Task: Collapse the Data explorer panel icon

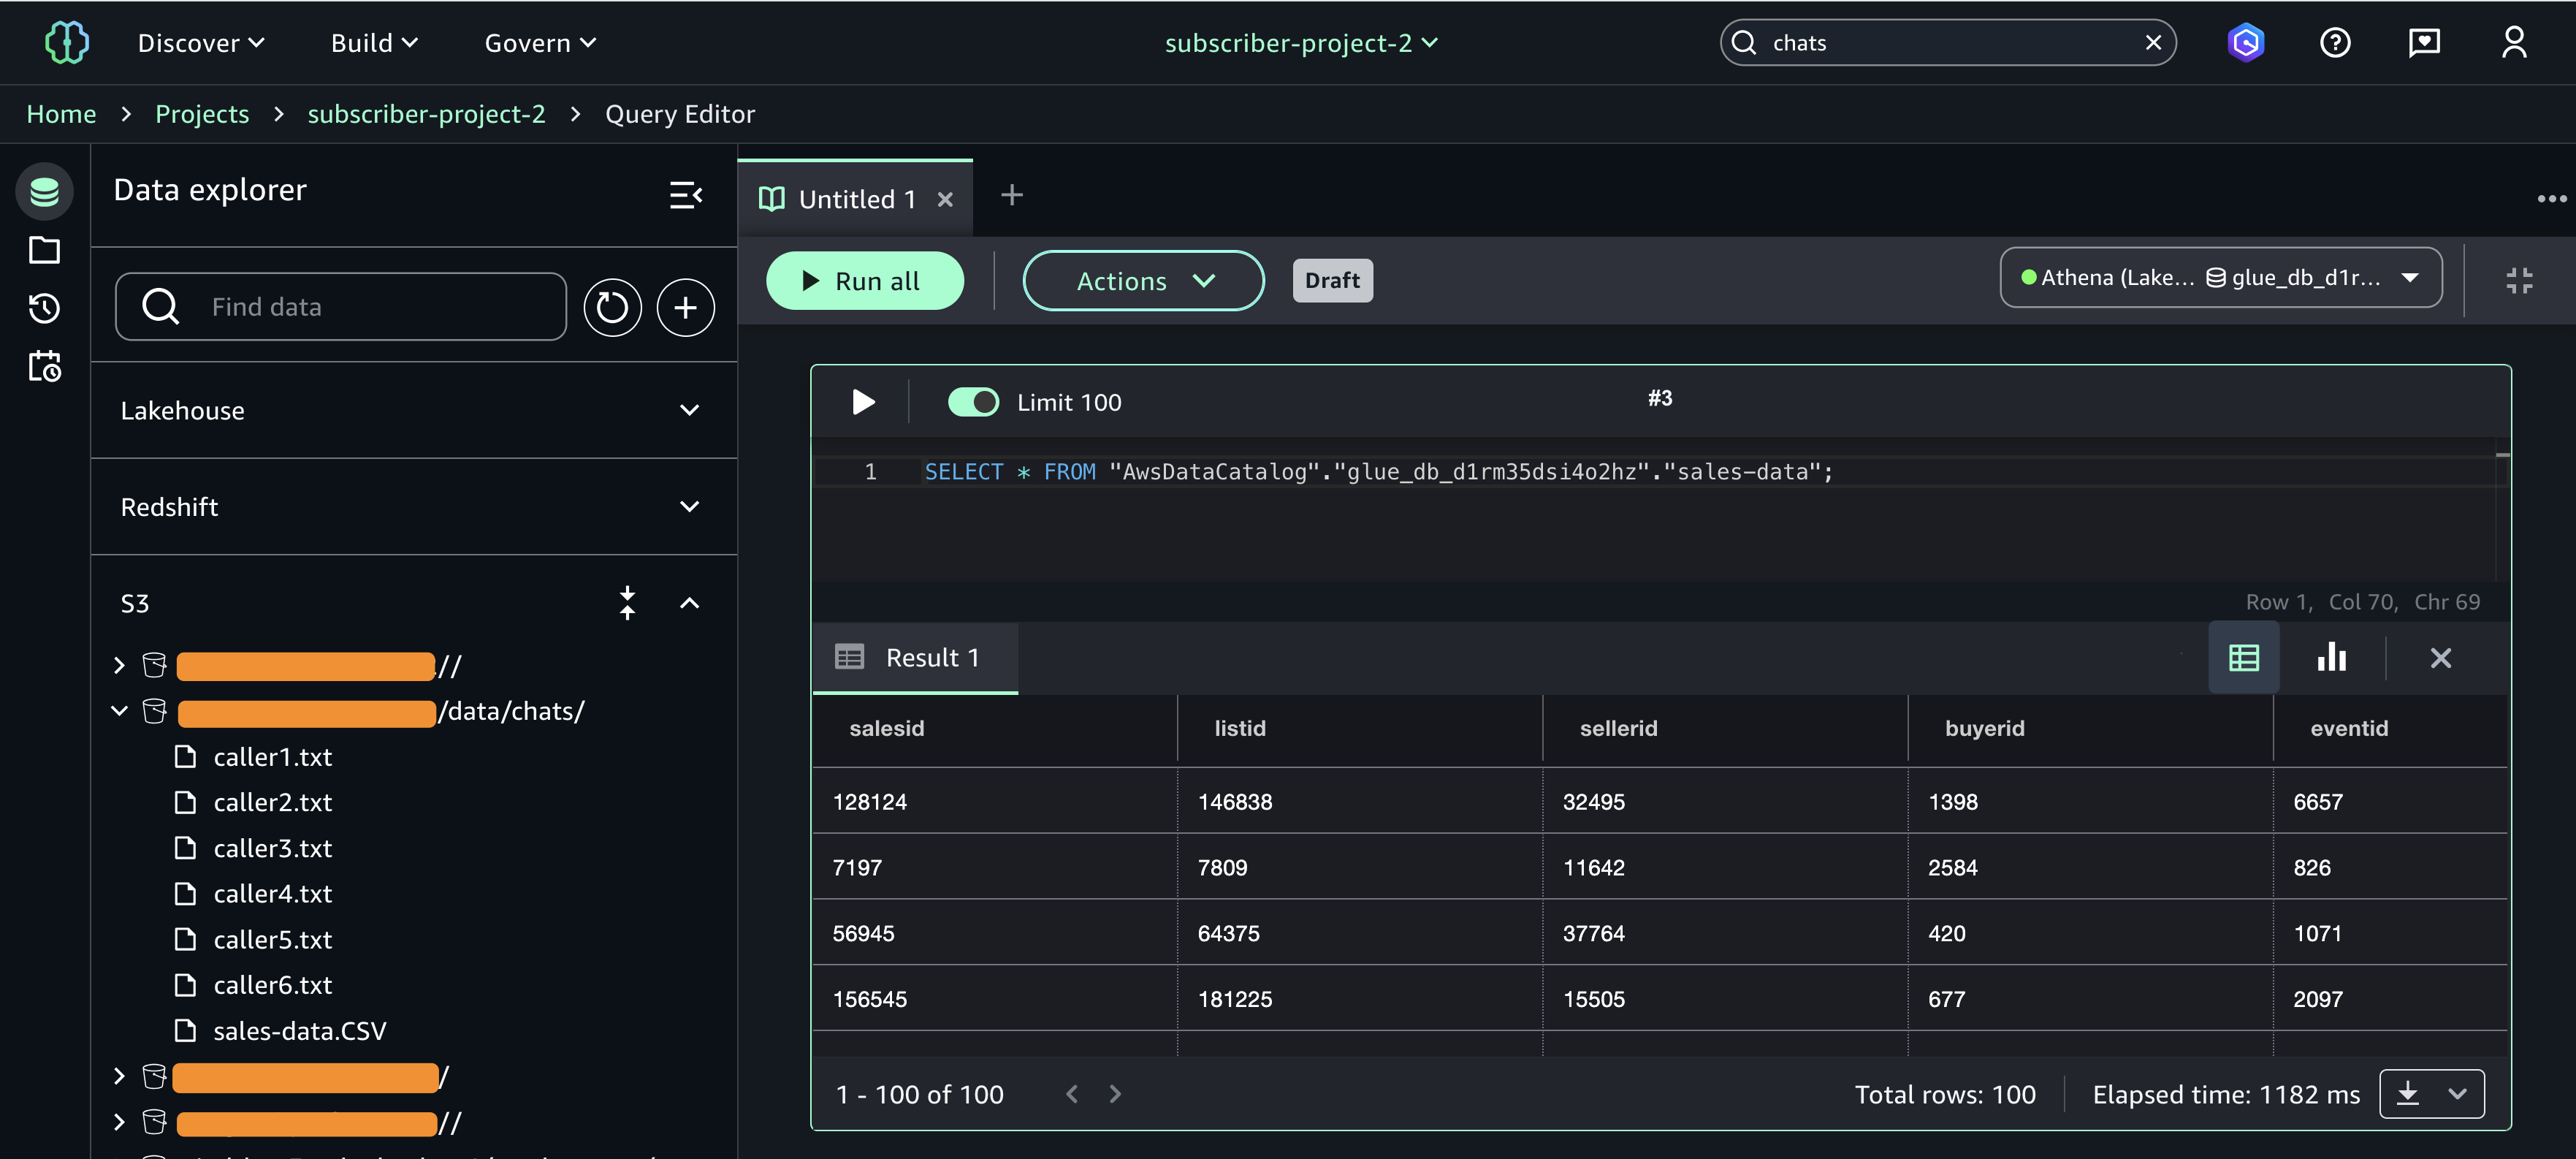Action: pyautogui.click(x=685, y=194)
